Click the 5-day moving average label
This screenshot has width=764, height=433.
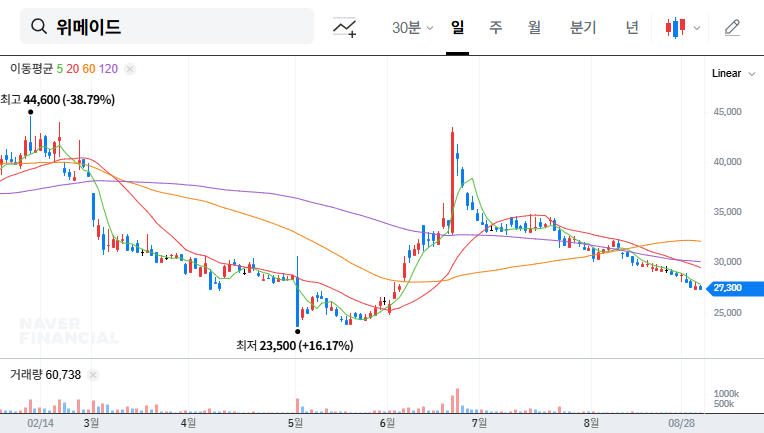tap(59, 69)
